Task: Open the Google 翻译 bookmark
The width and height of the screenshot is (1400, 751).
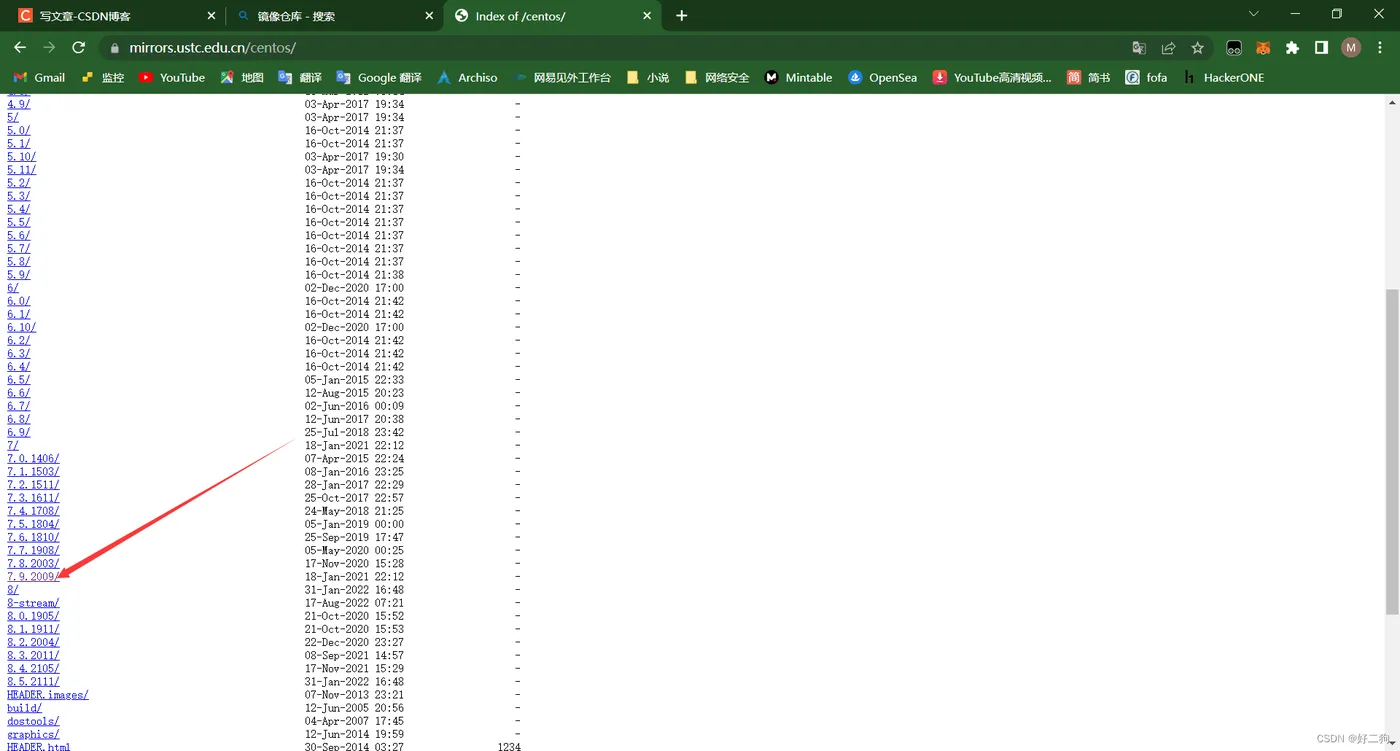Action: pyautogui.click(x=379, y=77)
